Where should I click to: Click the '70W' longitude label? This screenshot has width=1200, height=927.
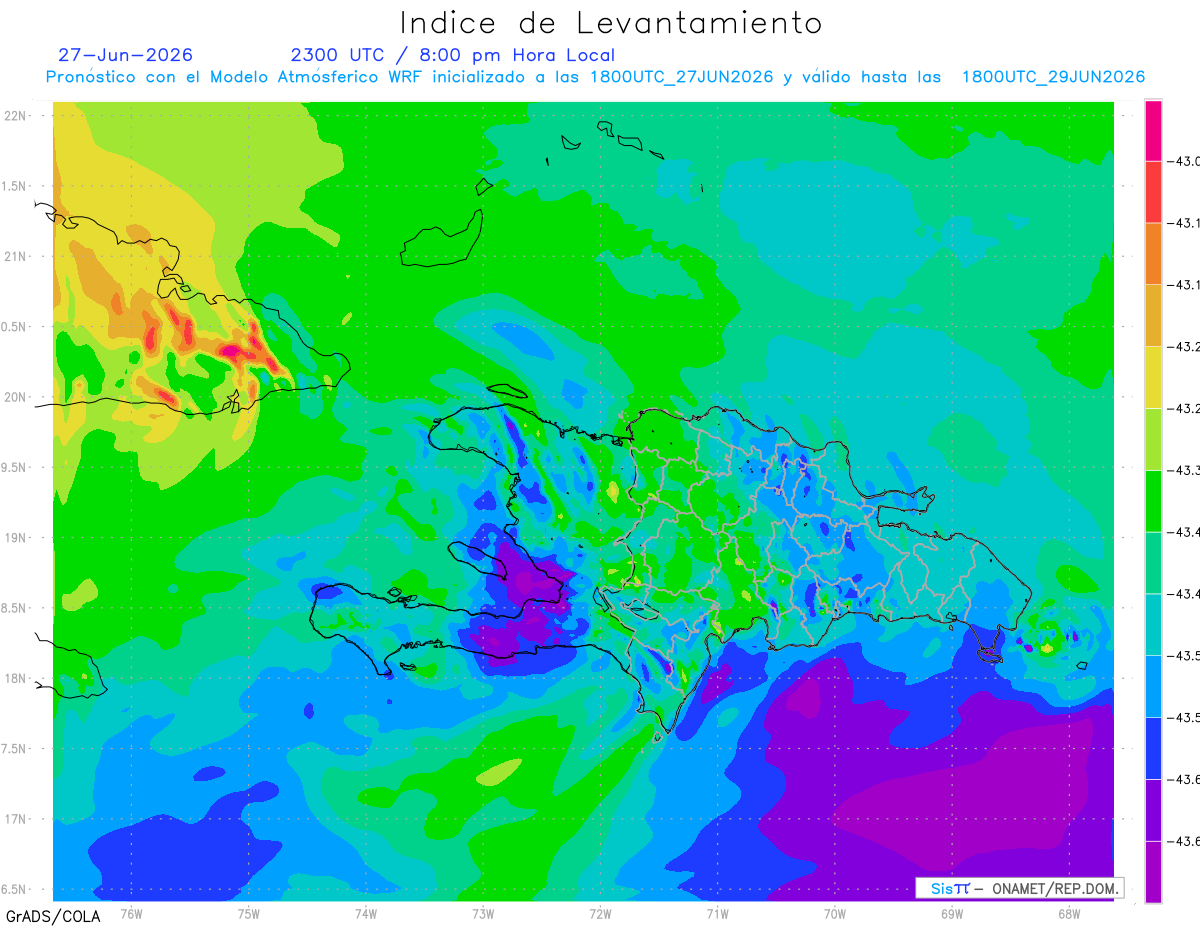(835, 913)
